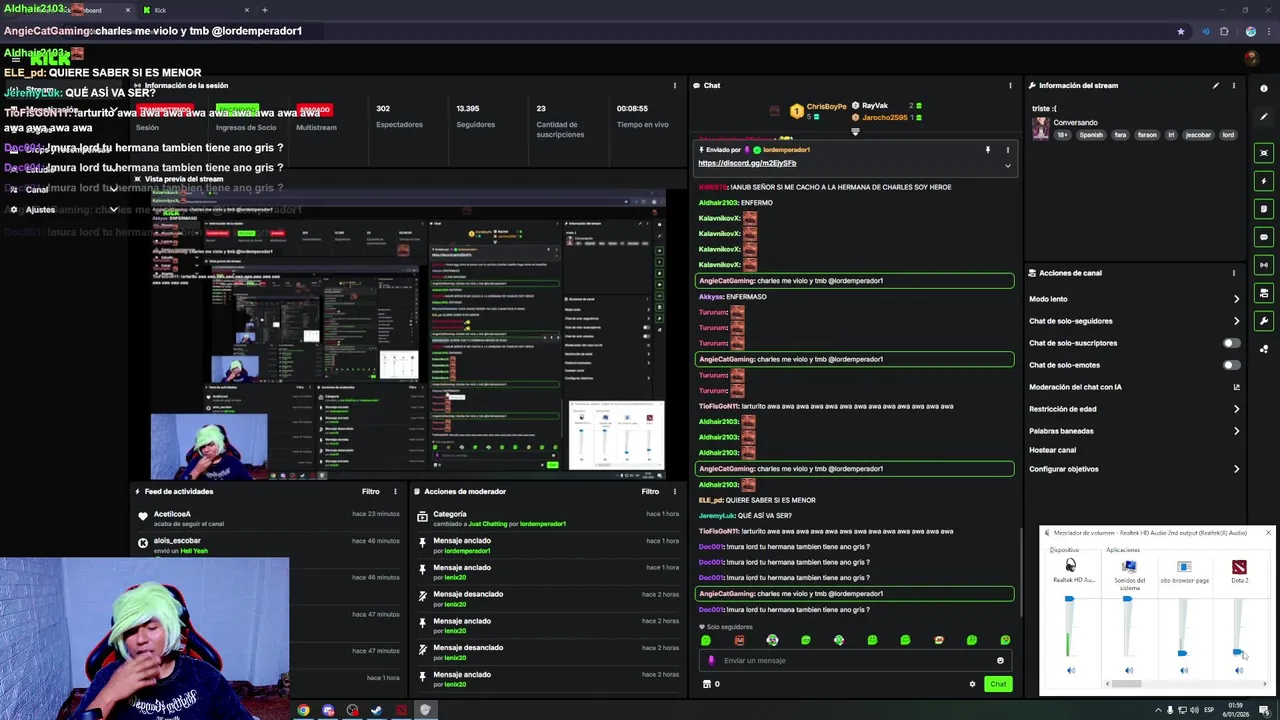Mute Dota 2 speaker icon
This screenshot has width=1280, height=720.
(1239, 671)
